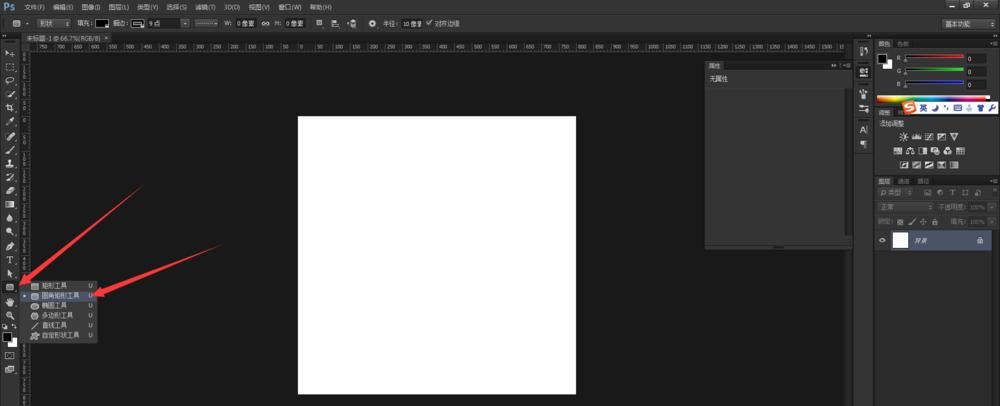Viewport: 1000px width, 406px height.
Task: Toggle Background layer visibility eye
Action: click(x=883, y=240)
